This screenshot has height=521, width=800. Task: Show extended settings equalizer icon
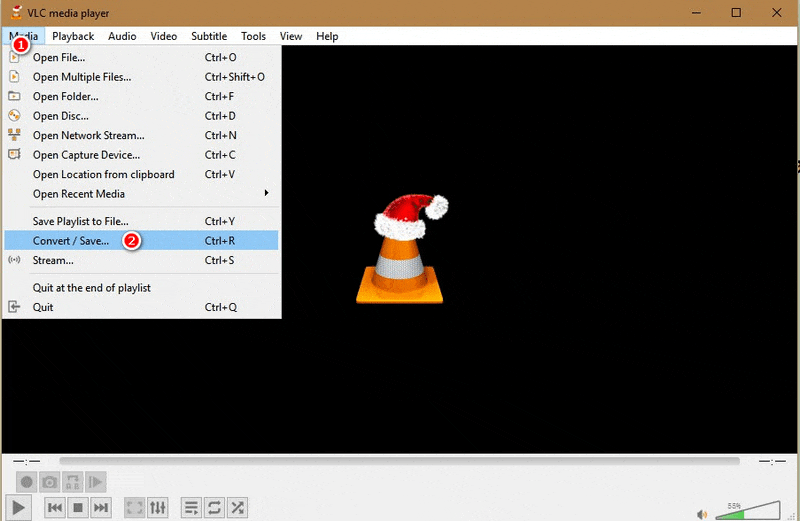click(158, 508)
